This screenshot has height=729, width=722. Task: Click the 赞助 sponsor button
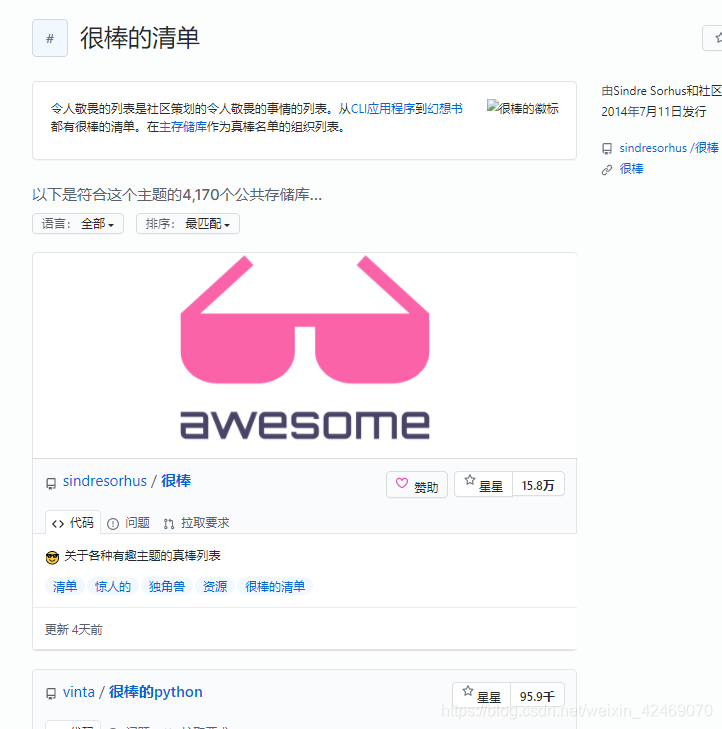click(417, 484)
